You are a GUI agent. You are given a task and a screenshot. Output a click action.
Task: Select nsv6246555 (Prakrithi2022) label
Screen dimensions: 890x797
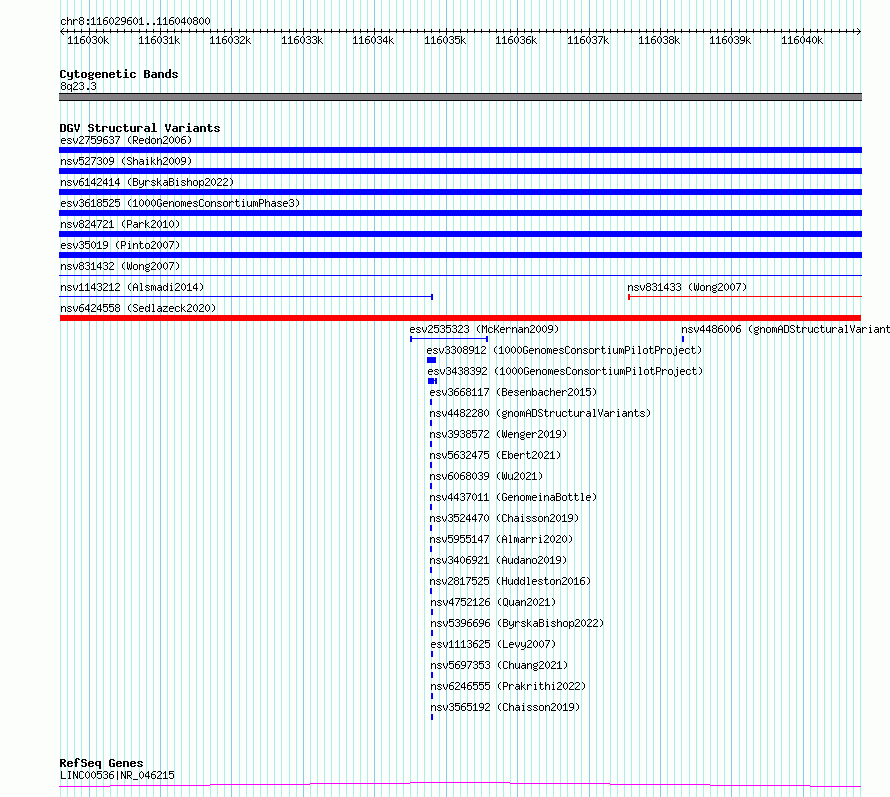pos(508,686)
